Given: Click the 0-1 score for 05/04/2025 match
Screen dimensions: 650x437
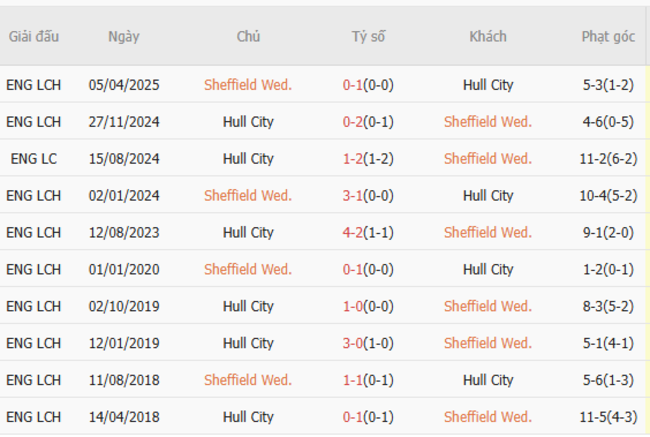Looking at the screenshot, I should pos(353,85).
